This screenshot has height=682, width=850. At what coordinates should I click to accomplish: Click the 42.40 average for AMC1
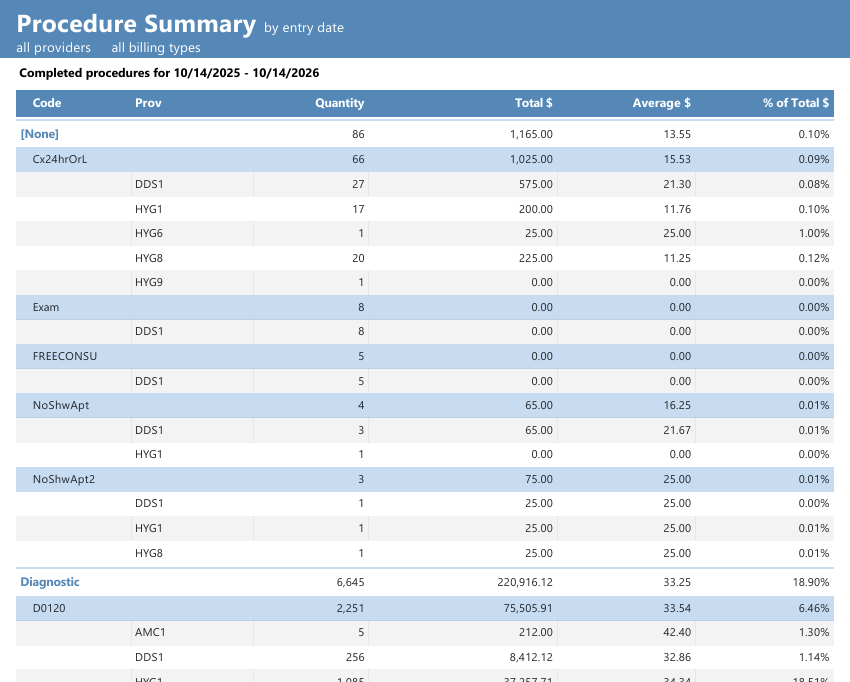[x=677, y=632]
